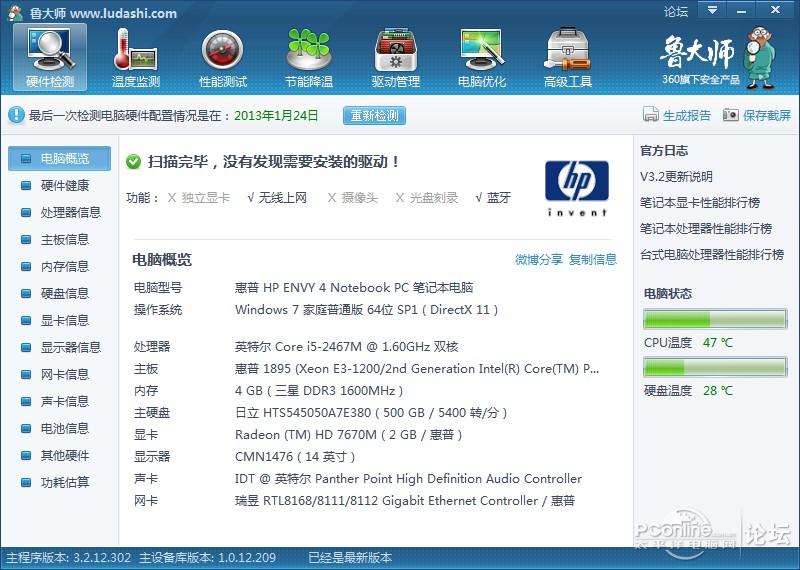Click the CPU温度 green progress bar
This screenshot has width=800, height=570.
tap(715, 319)
